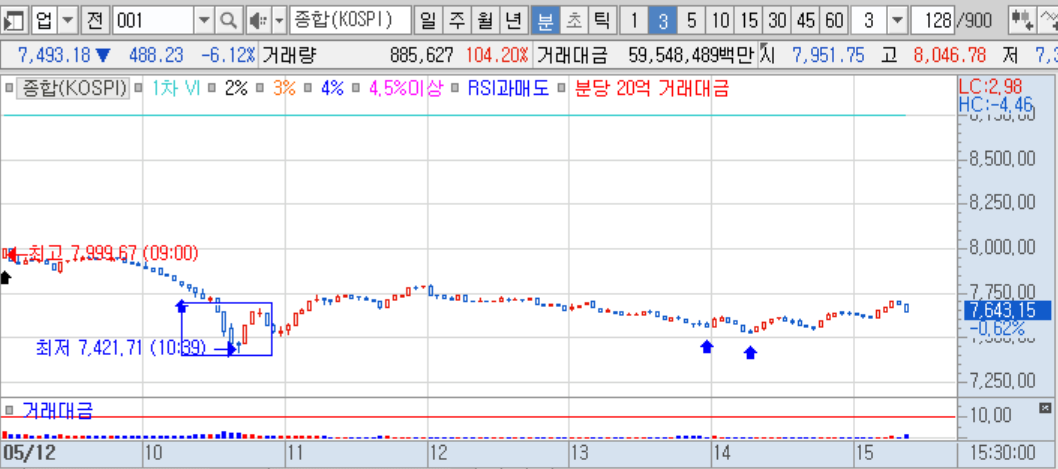Click the magnifier search icon
The height and width of the screenshot is (469, 1058).
click(x=229, y=21)
